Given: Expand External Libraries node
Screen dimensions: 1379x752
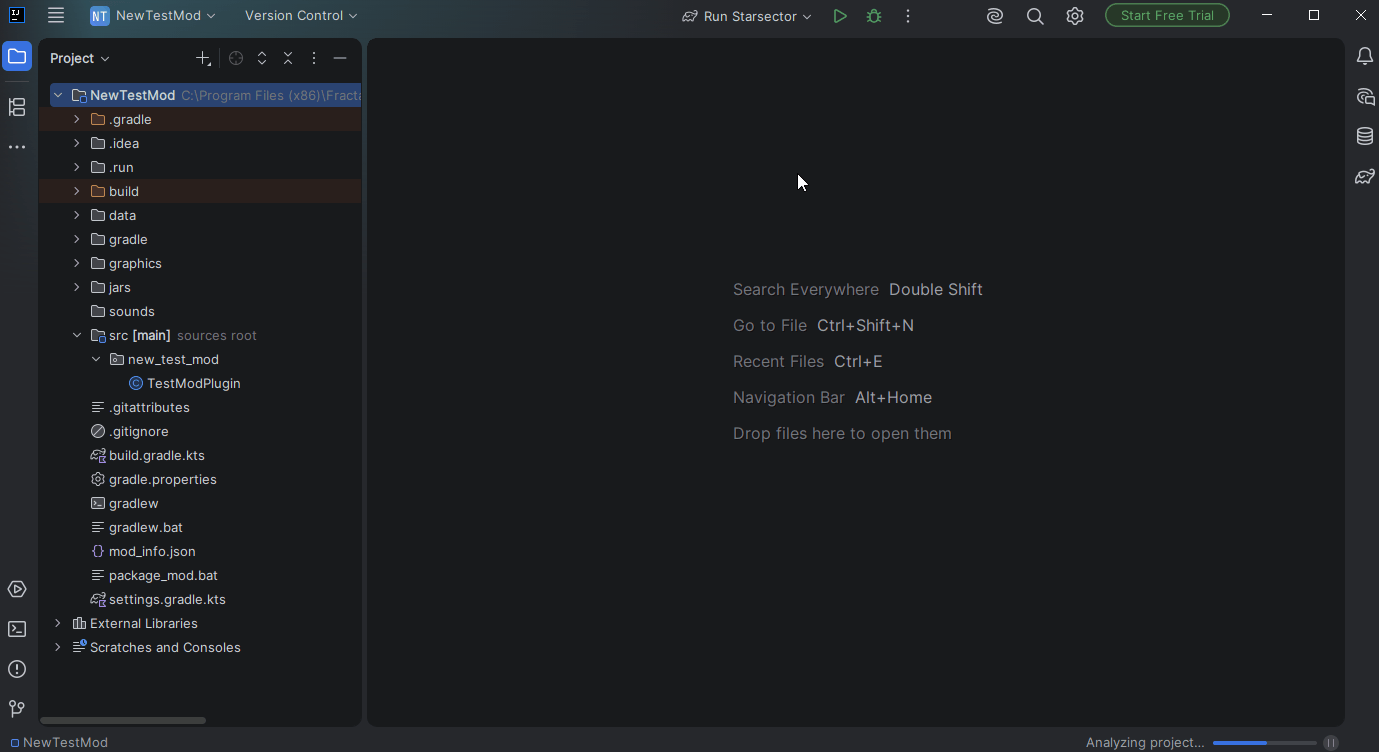Looking at the screenshot, I should click(58, 623).
